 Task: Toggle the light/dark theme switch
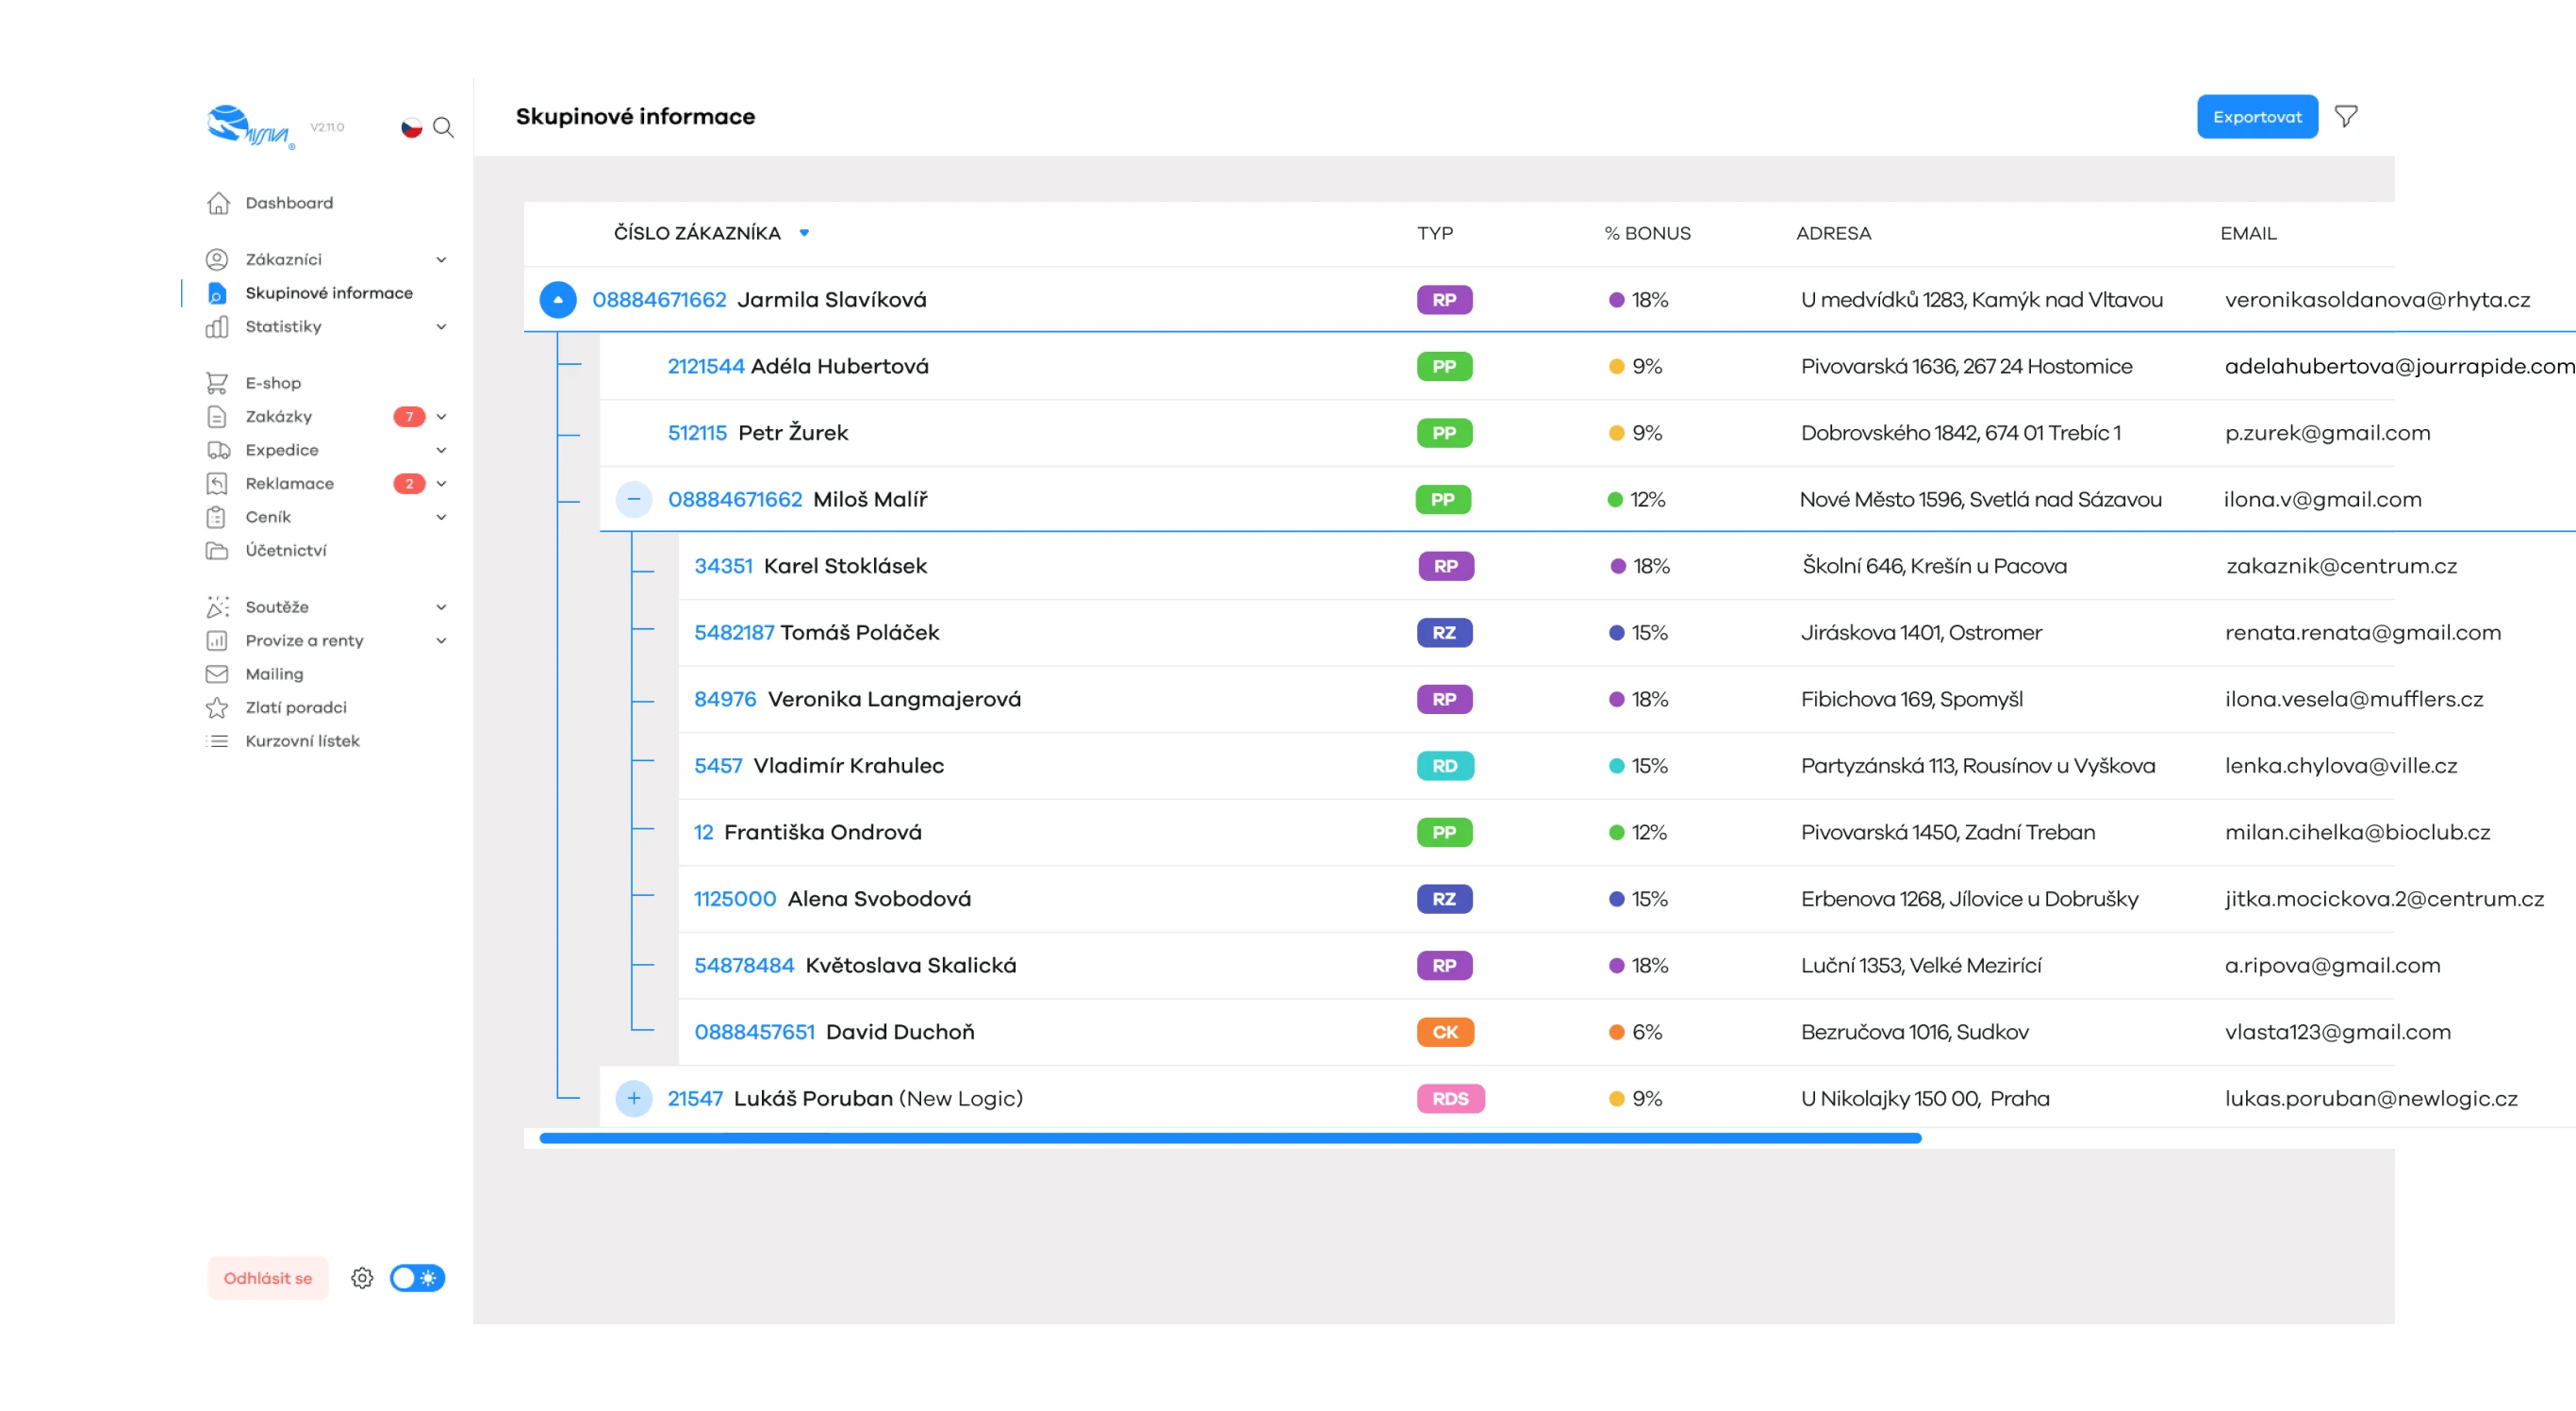[417, 1278]
